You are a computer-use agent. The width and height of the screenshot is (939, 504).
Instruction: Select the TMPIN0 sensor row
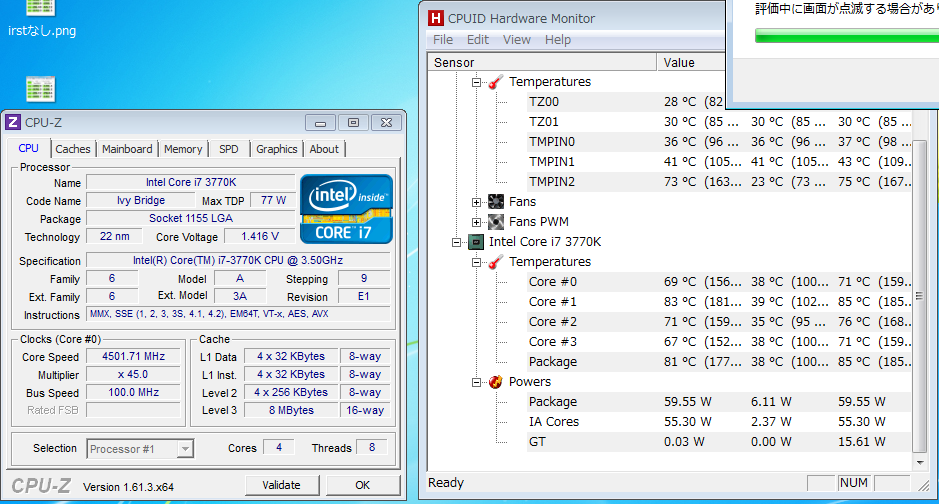719,142
